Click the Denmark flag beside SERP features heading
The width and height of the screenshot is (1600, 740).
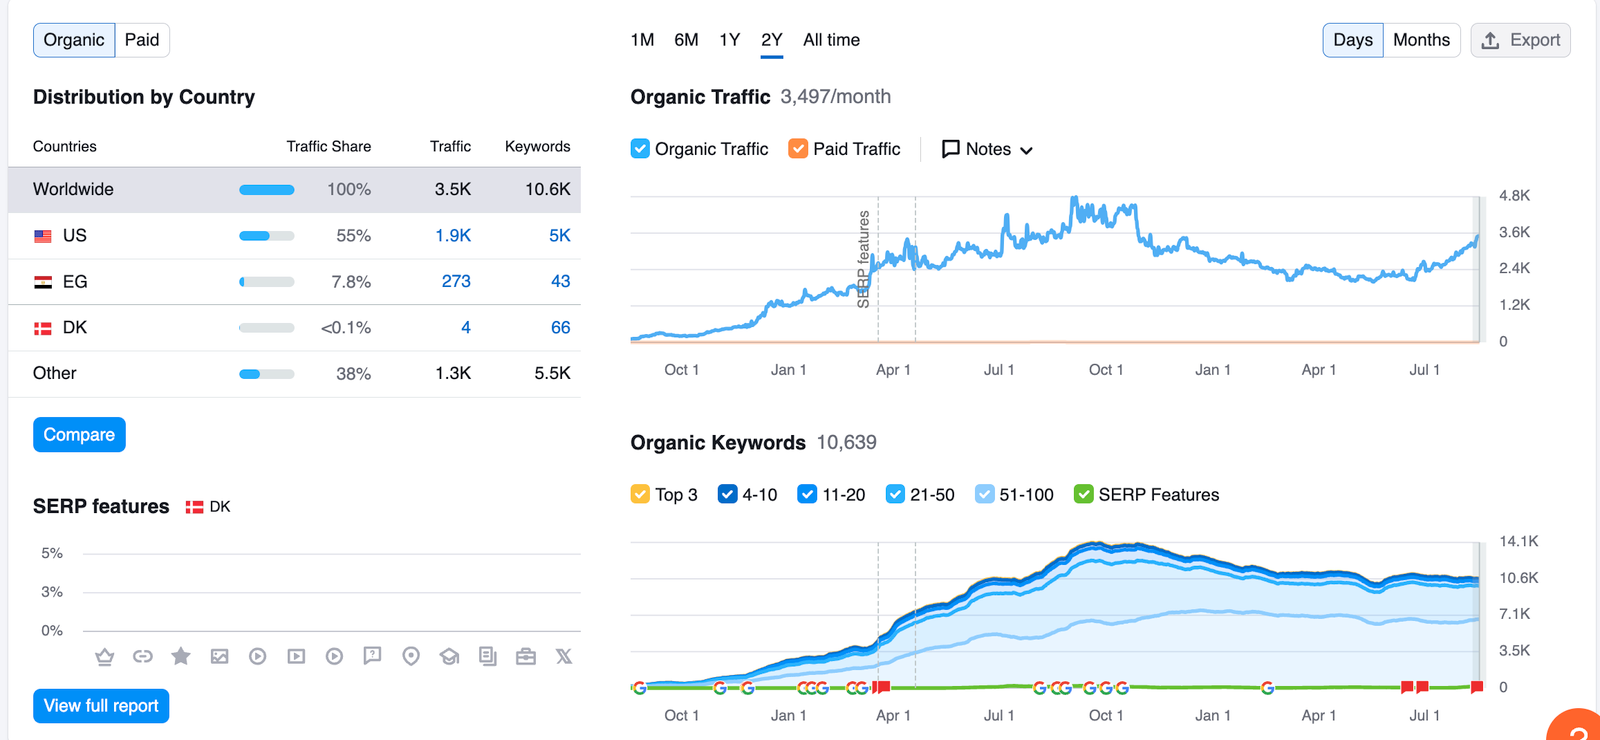pos(195,507)
